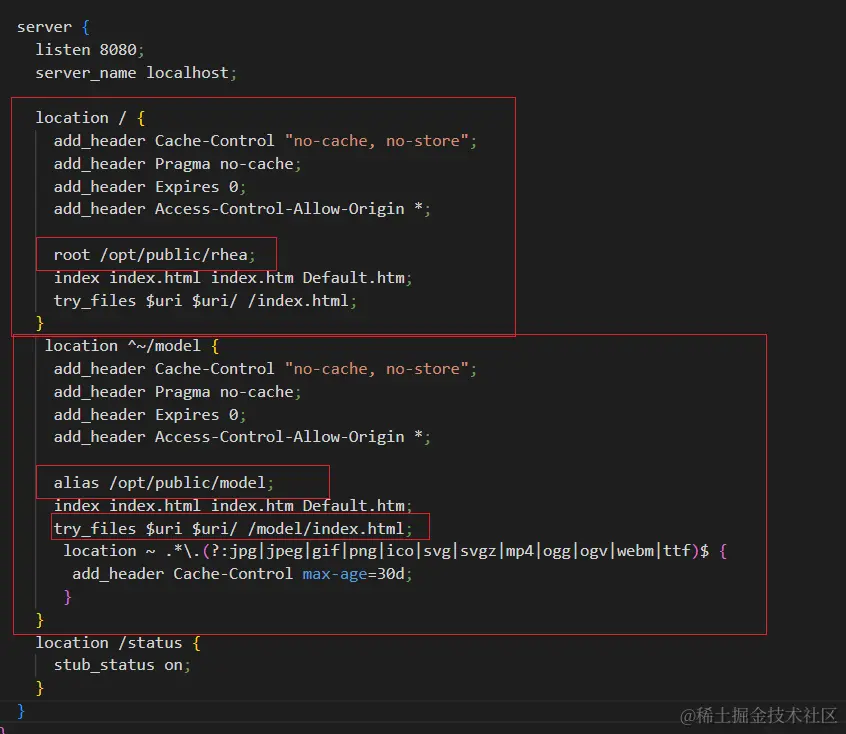Click 'index index.html index.htm Default.htm;' in location / block

(233, 277)
